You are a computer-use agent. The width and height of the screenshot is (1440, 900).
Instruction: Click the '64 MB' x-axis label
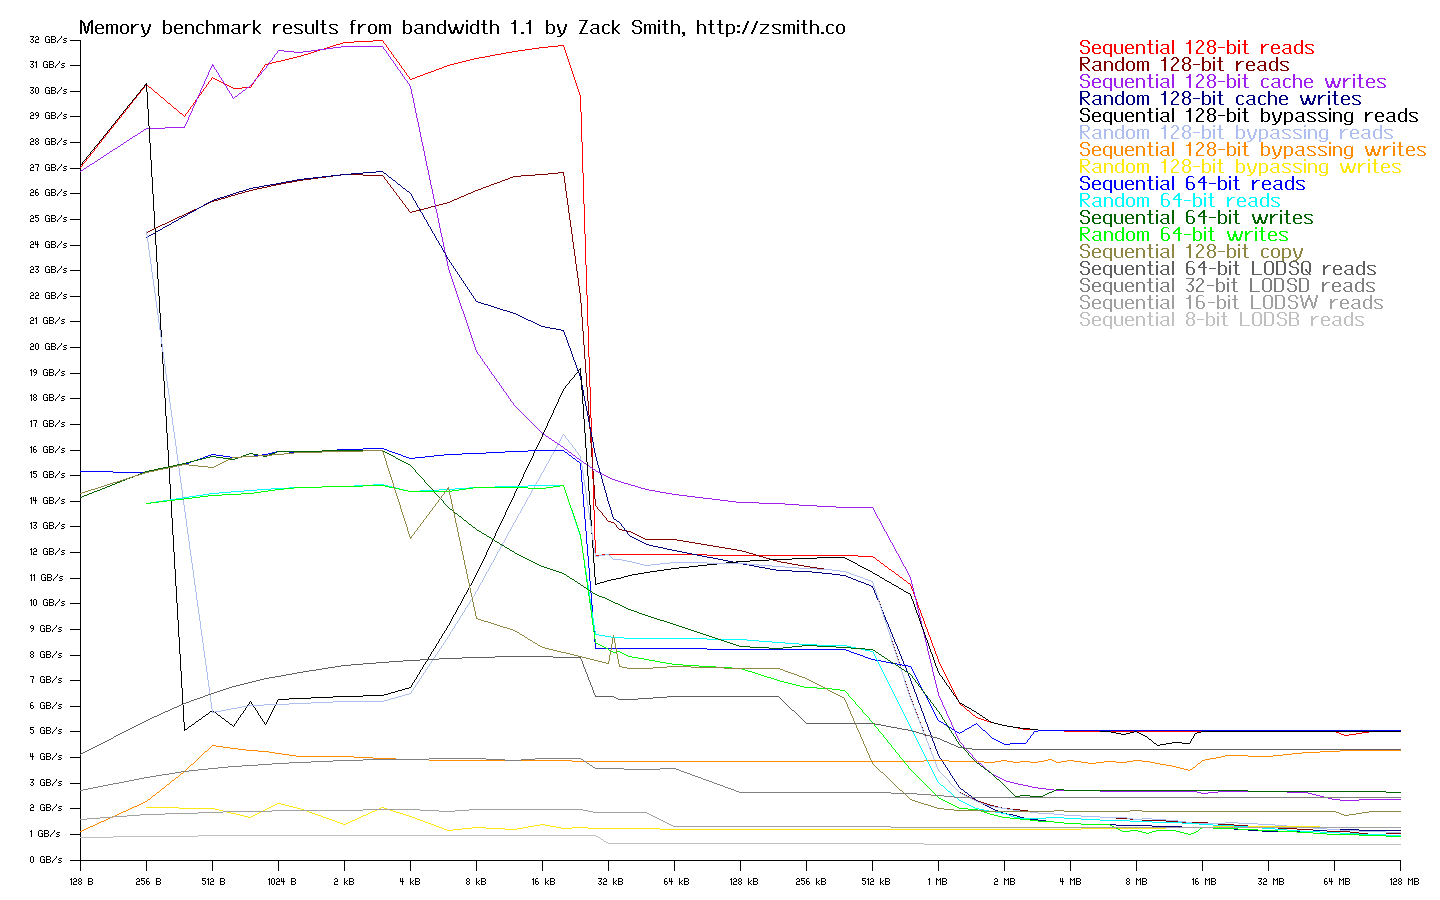(1336, 882)
